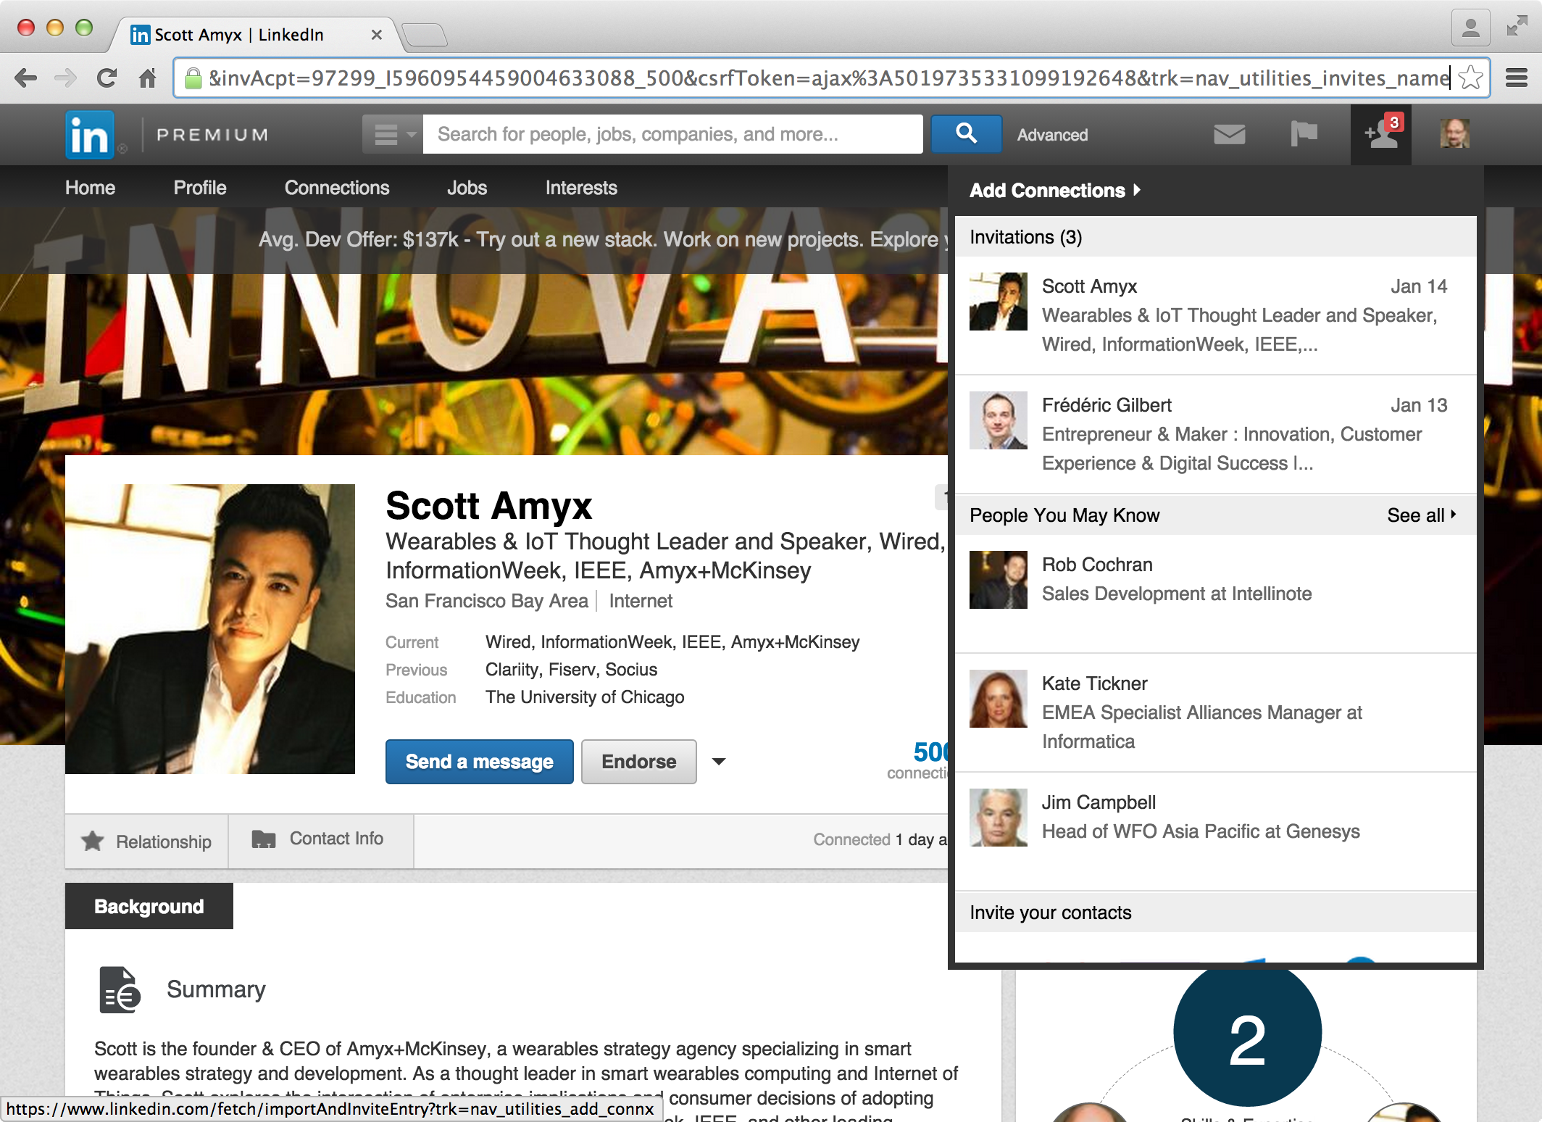Open the Contact Info tab

pos(320,839)
